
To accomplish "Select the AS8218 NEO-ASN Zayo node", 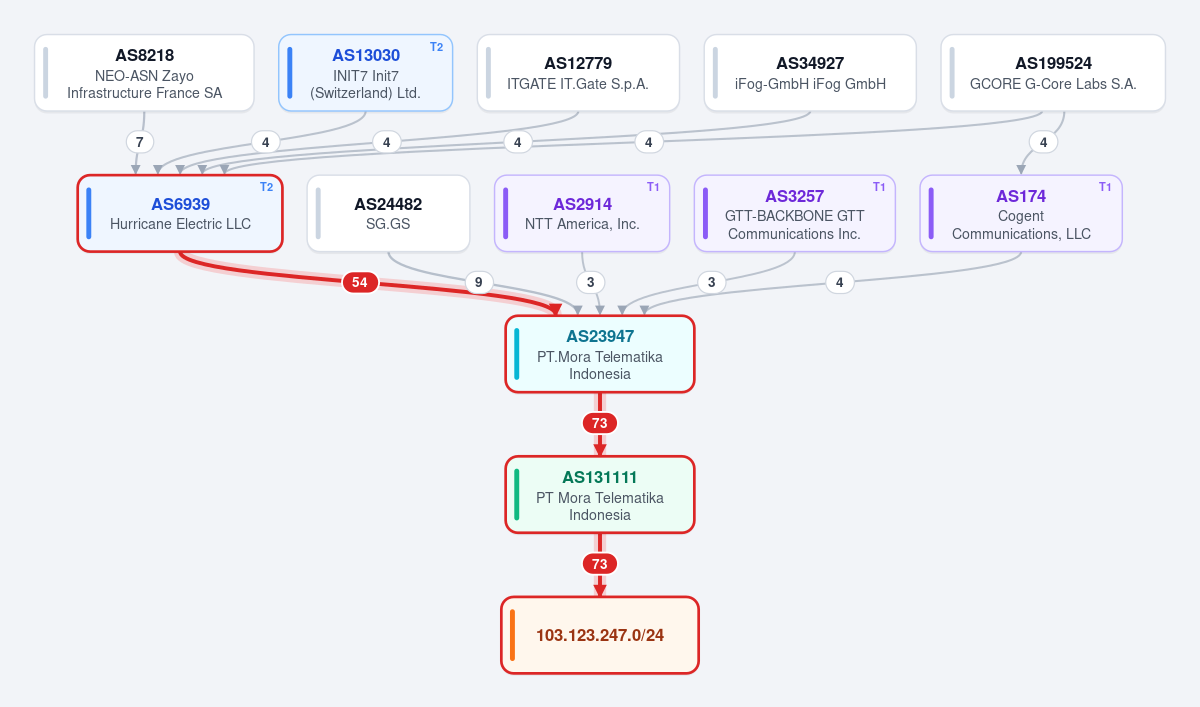I will pyautogui.click(x=145, y=73).
